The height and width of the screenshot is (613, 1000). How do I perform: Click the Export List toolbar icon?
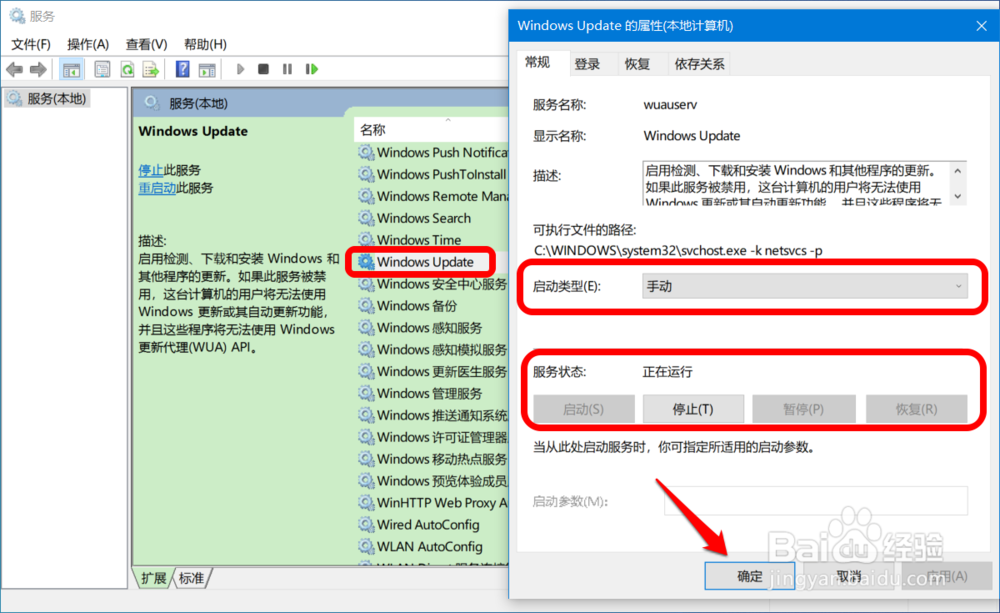pyautogui.click(x=151, y=69)
